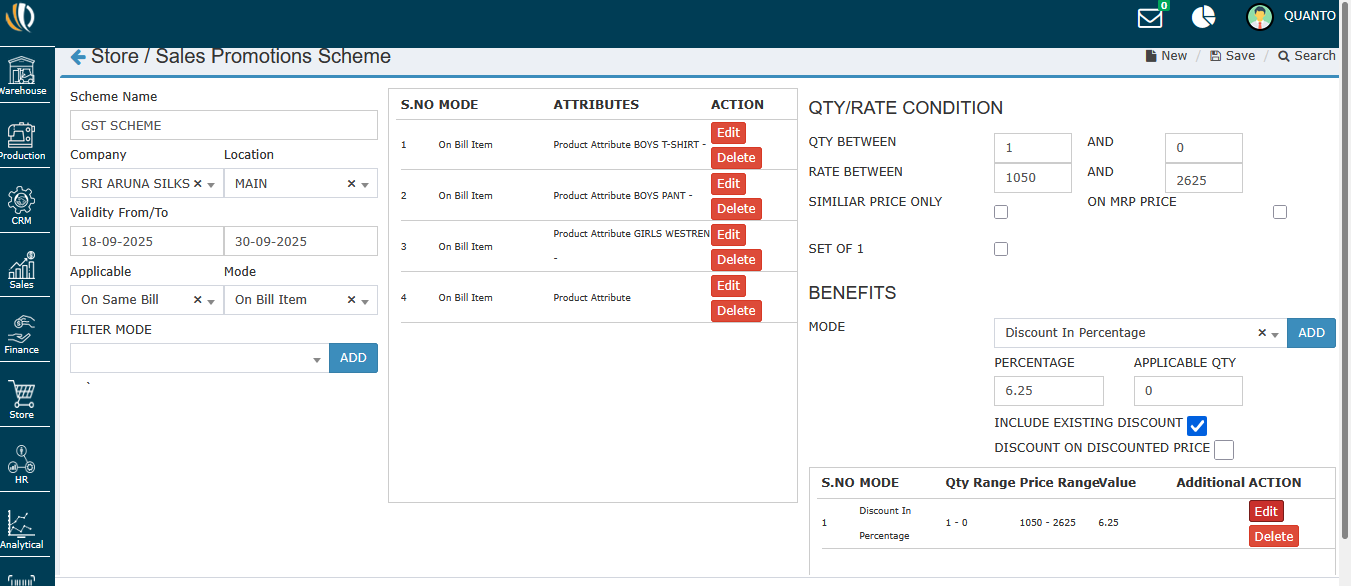Click Save in the top toolbar

tap(1232, 56)
